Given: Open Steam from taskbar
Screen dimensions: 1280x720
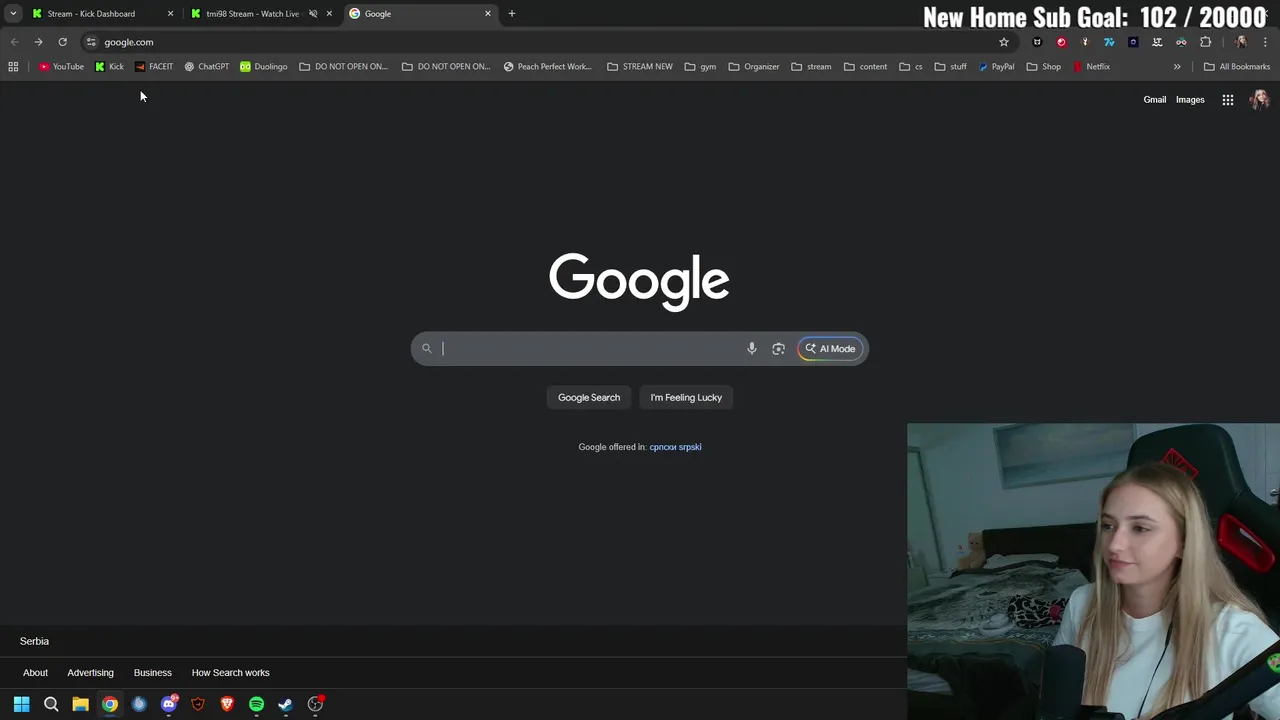Looking at the screenshot, I should click(285, 704).
